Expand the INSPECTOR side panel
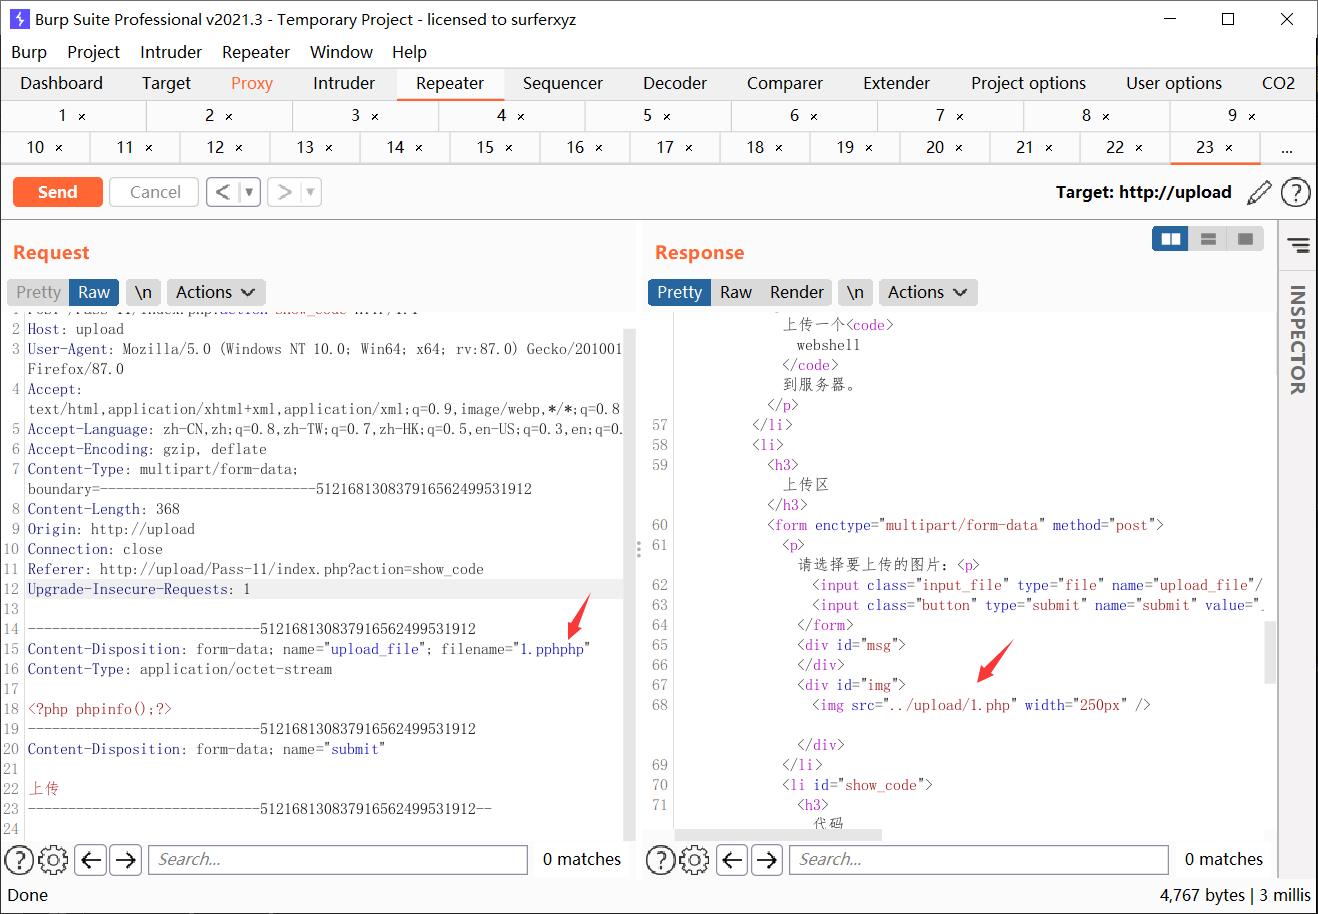The height and width of the screenshot is (914, 1318). tap(1298, 339)
